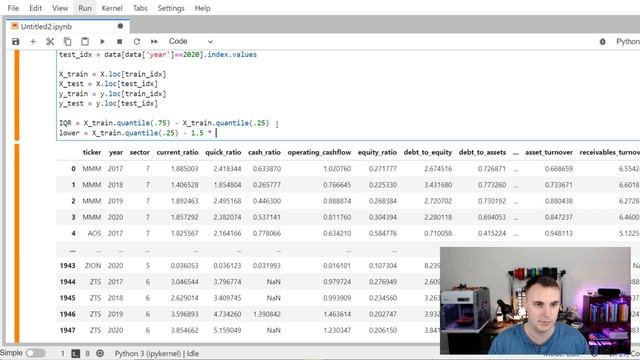Click the Python 3 (ipykernel) | Idle status
Screen dimensions: 640x360
click(x=157, y=353)
